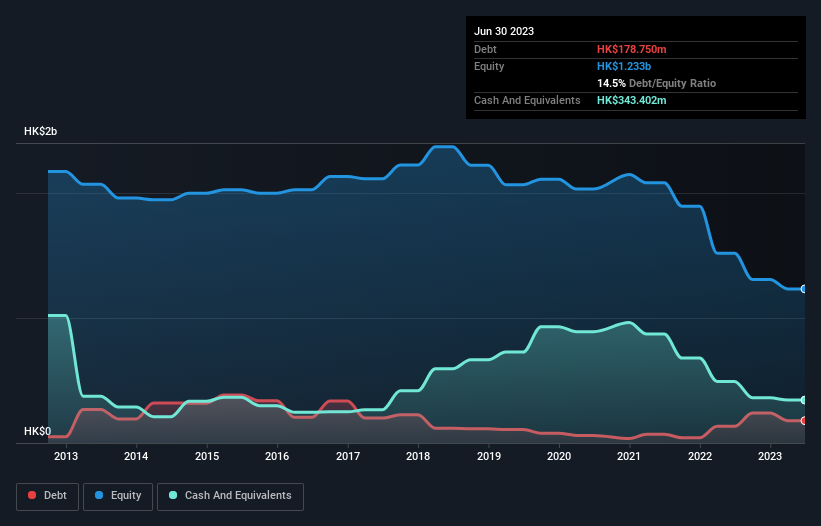Toggle Cash And Equivalents legend button

pos(230,496)
